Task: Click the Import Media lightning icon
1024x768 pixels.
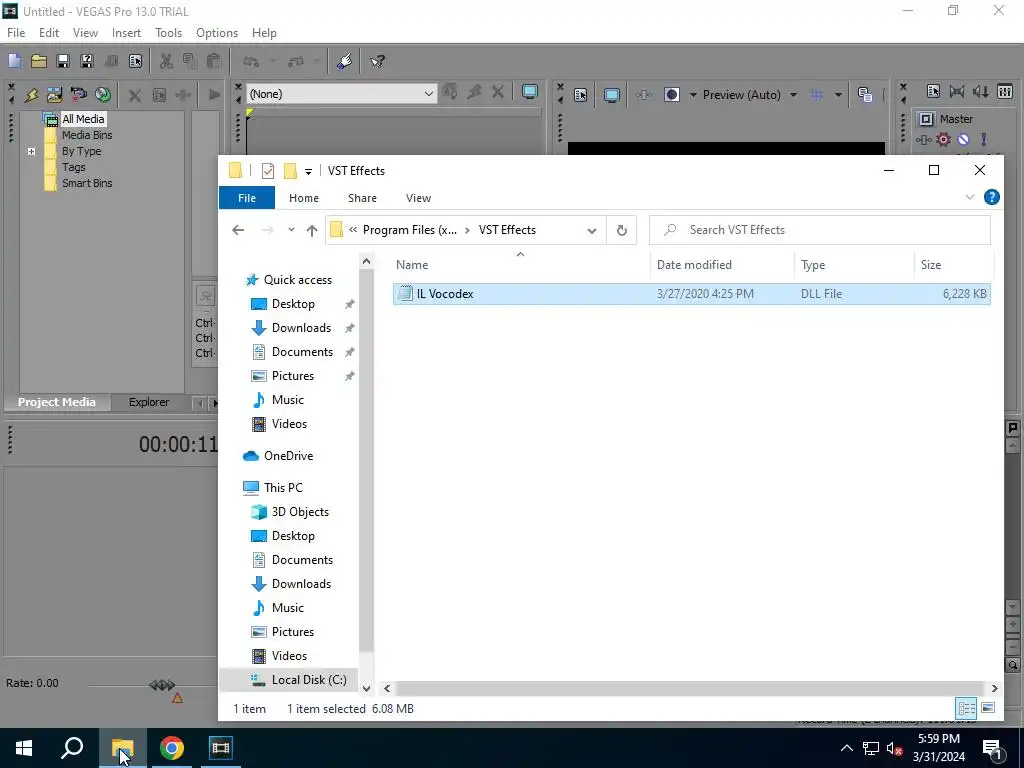Action: tap(31, 95)
